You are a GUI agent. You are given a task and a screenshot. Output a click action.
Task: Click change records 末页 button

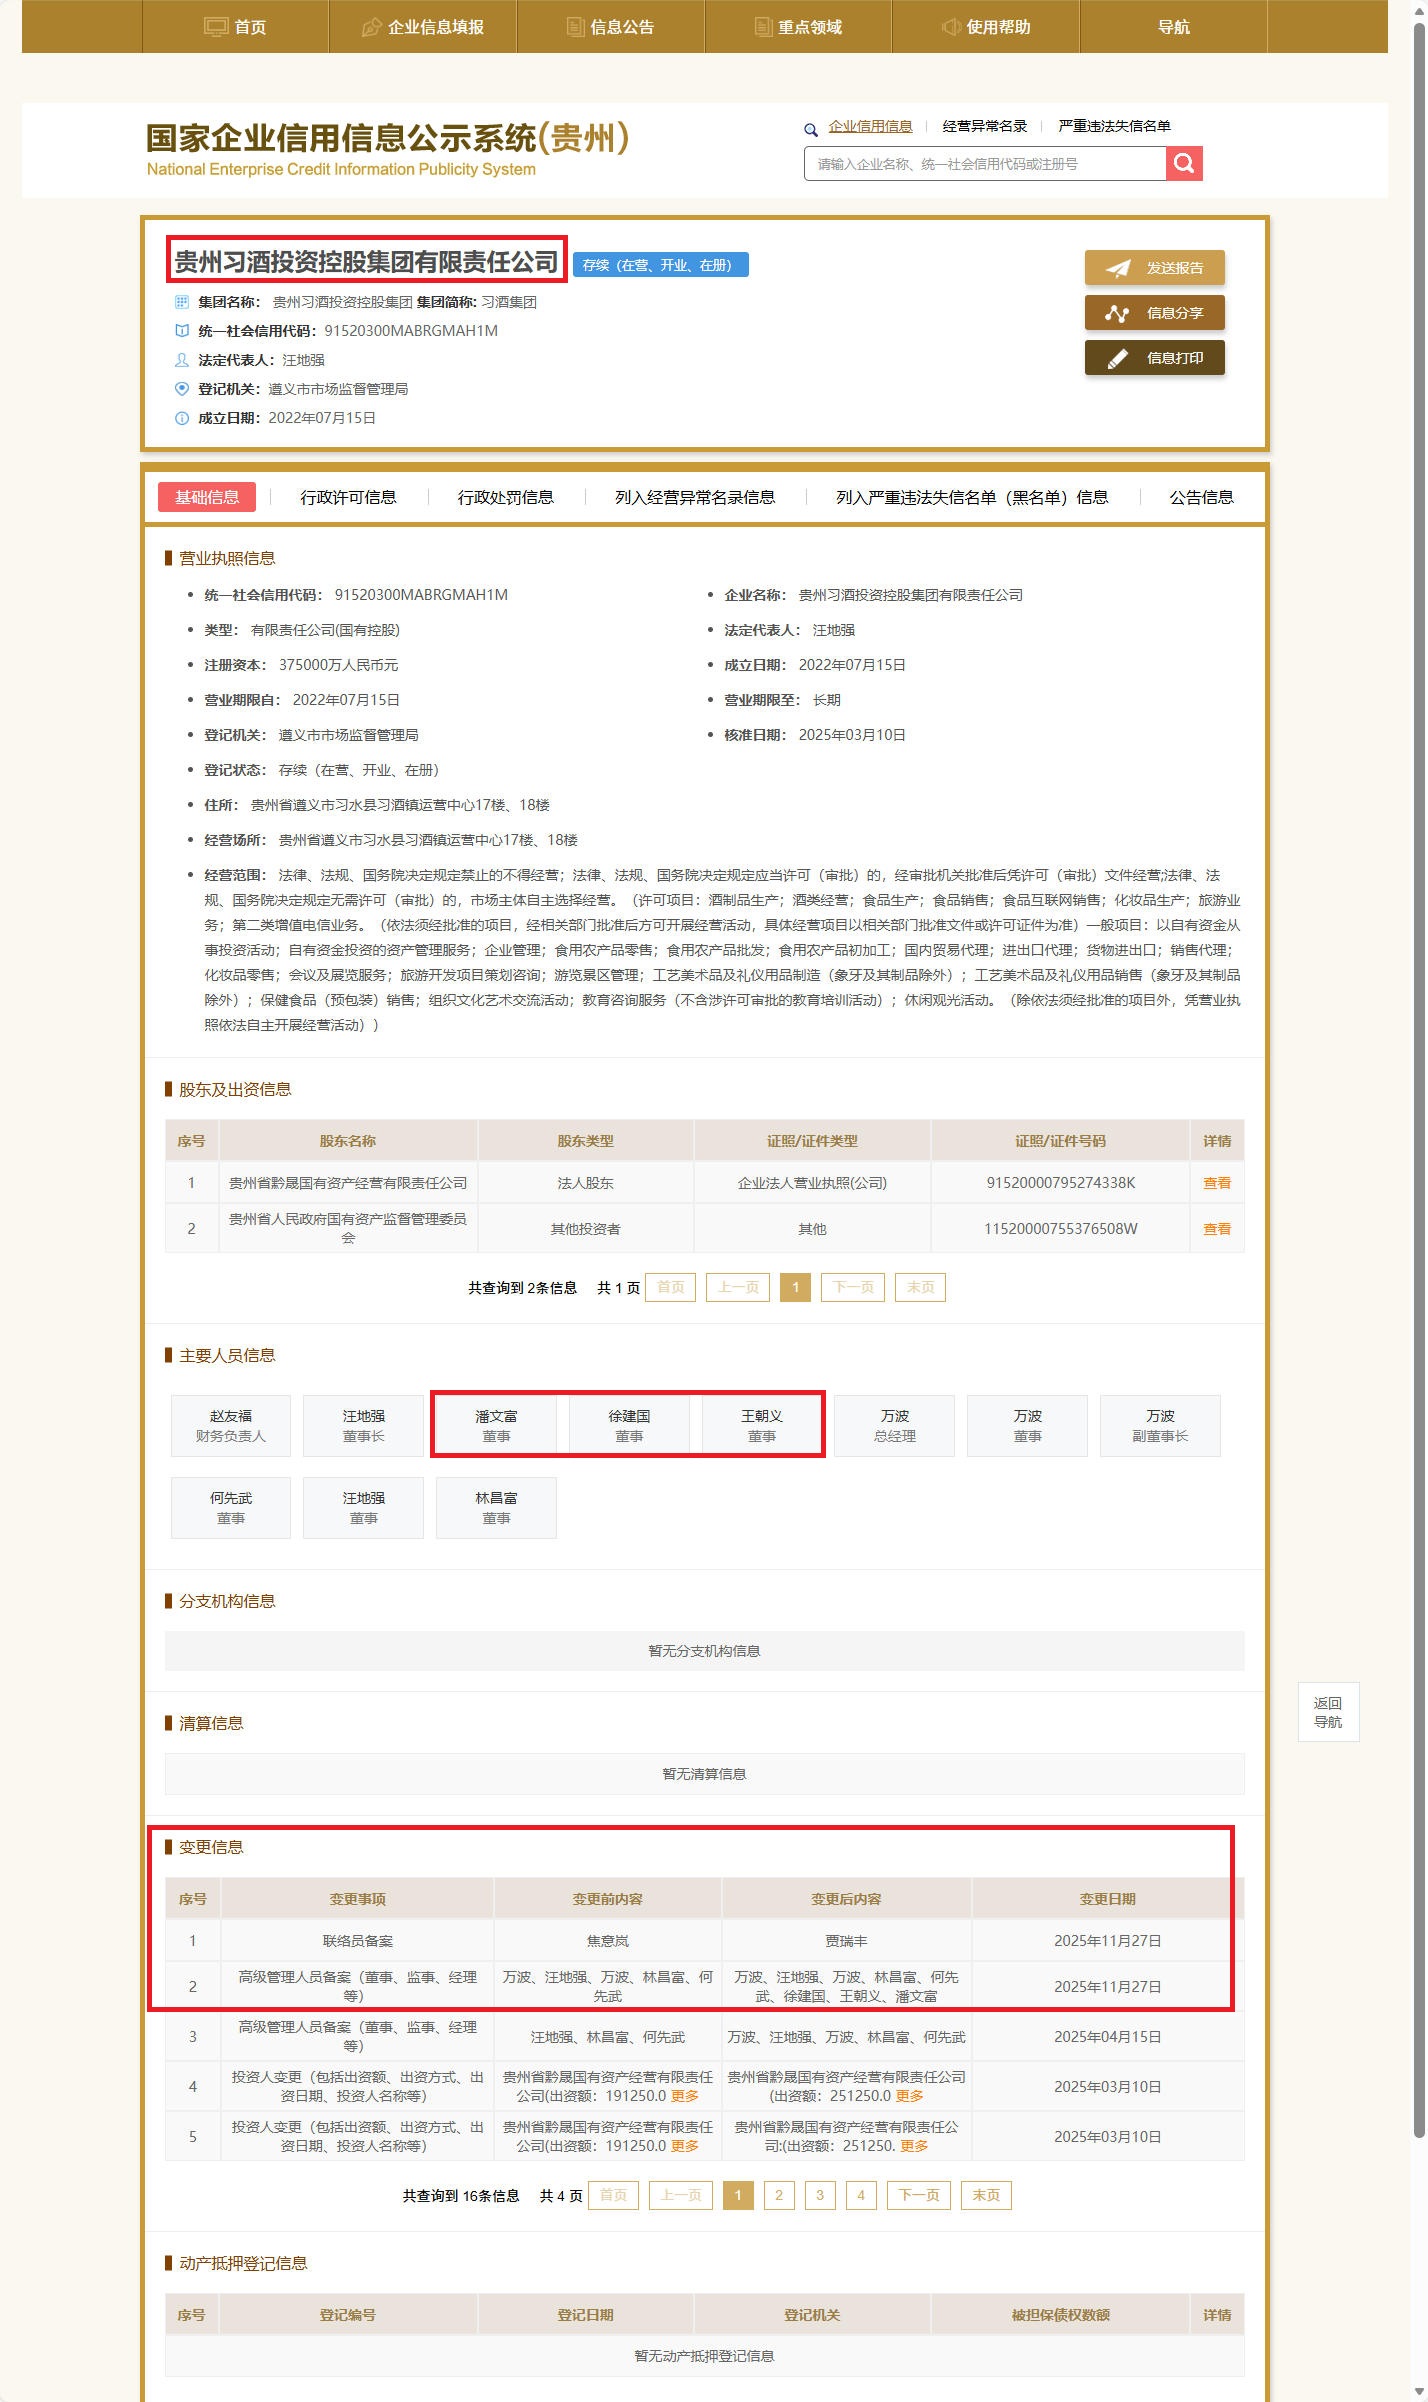[986, 2195]
